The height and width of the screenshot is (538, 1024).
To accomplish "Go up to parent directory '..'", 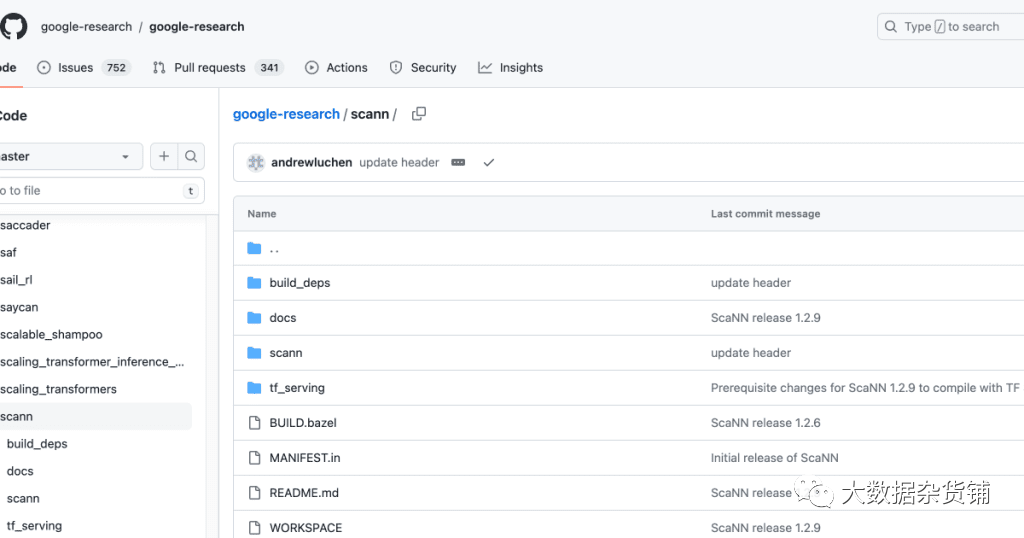I will [274, 249].
